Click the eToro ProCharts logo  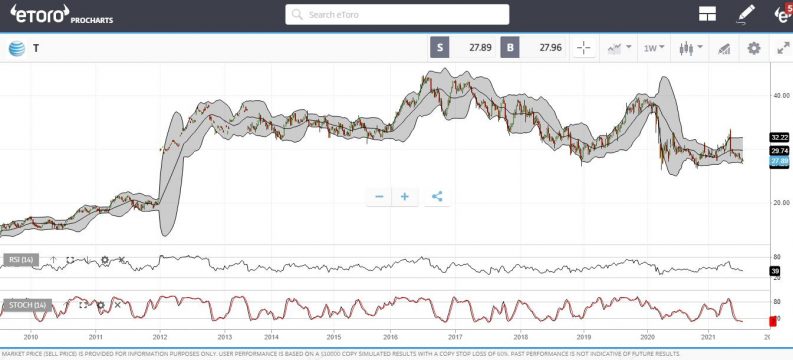click(x=61, y=15)
